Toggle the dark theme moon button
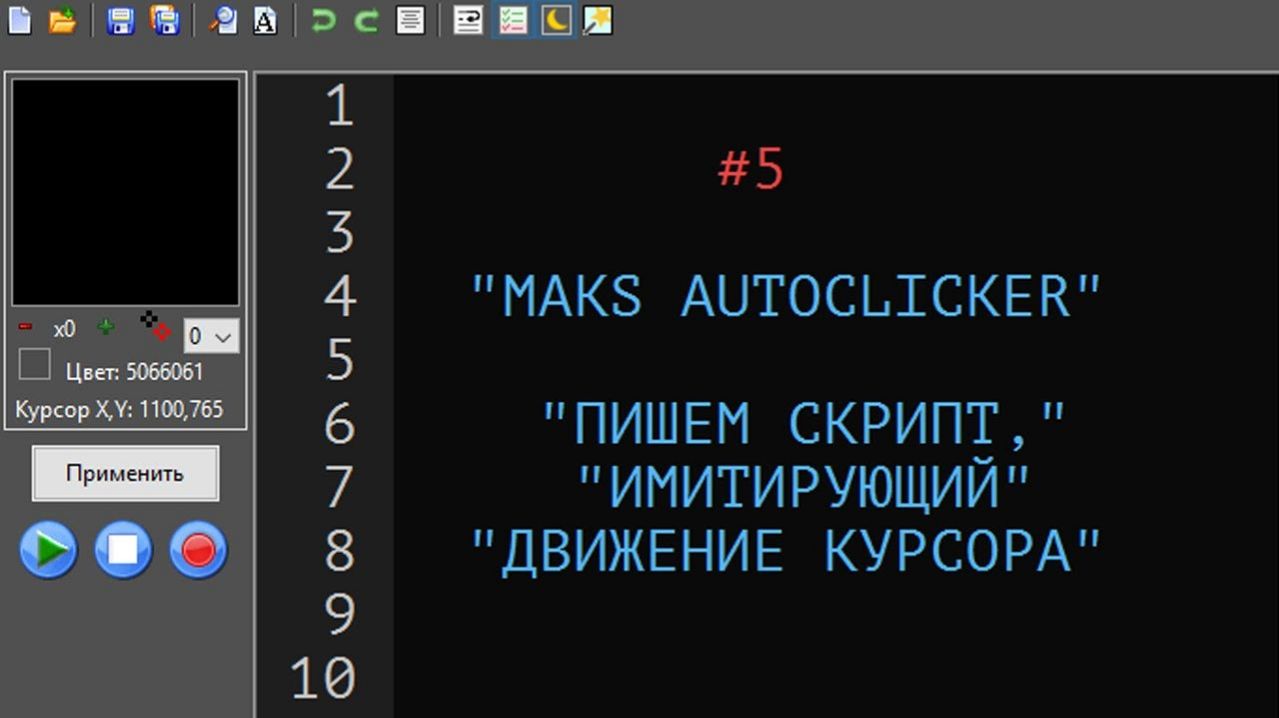 point(556,21)
